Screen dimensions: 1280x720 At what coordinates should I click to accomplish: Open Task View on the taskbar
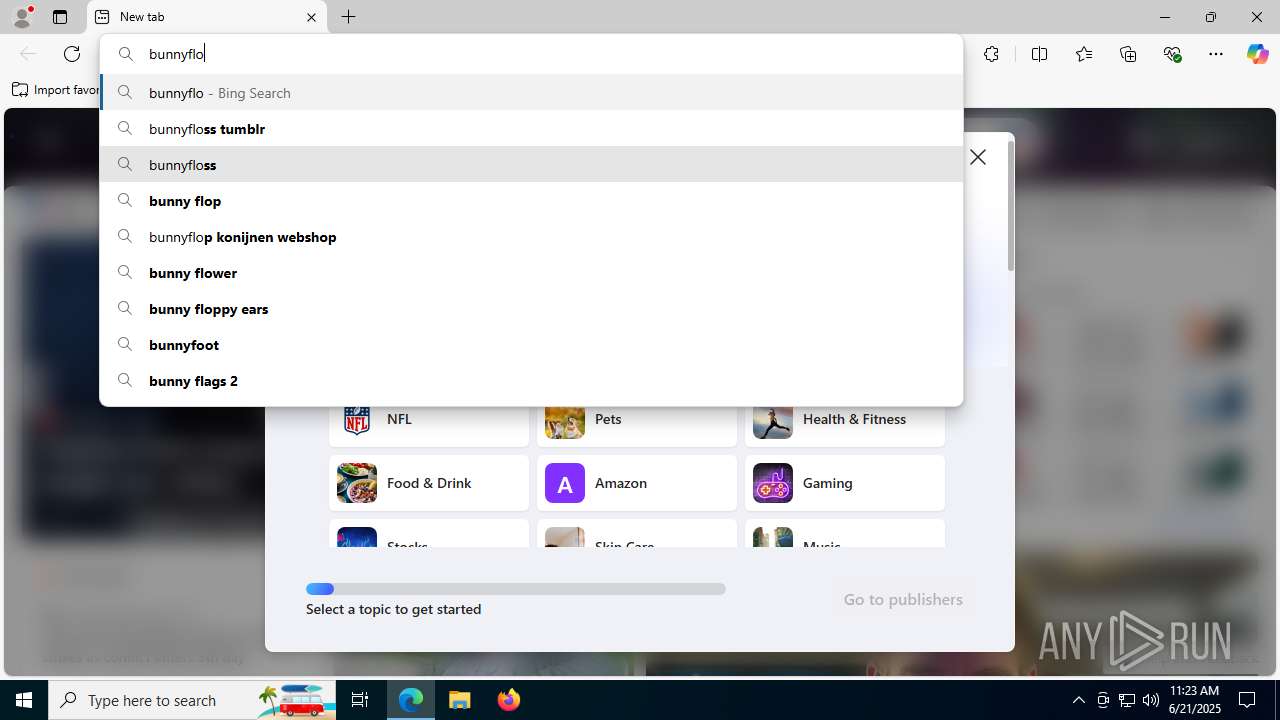tap(360, 700)
